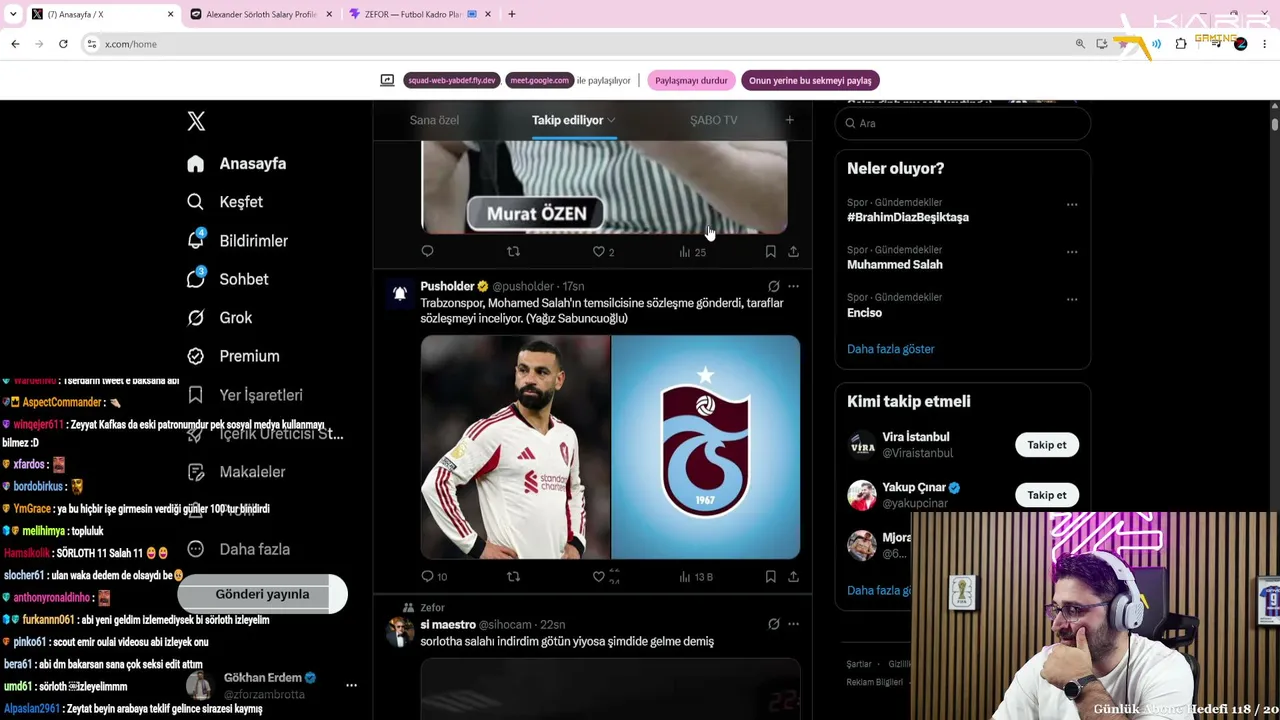This screenshot has width=1280, height=720.
Task: Switch to the Sana özel tab
Action: click(434, 120)
